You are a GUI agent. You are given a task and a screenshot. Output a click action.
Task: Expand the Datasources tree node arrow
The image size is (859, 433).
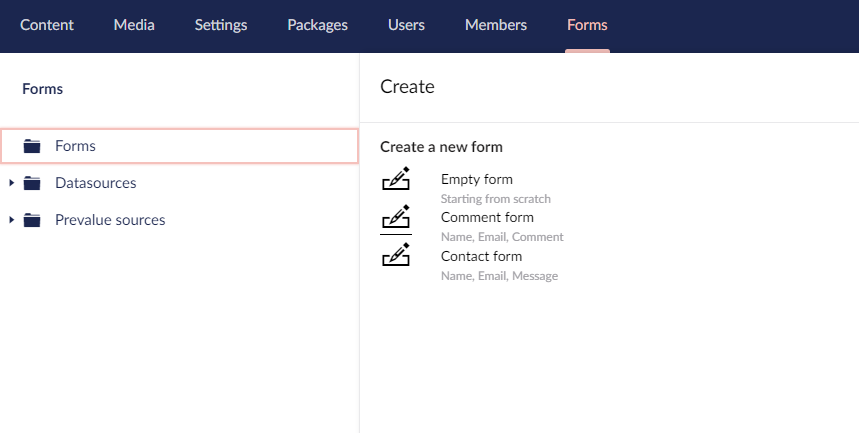[x=12, y=183]
